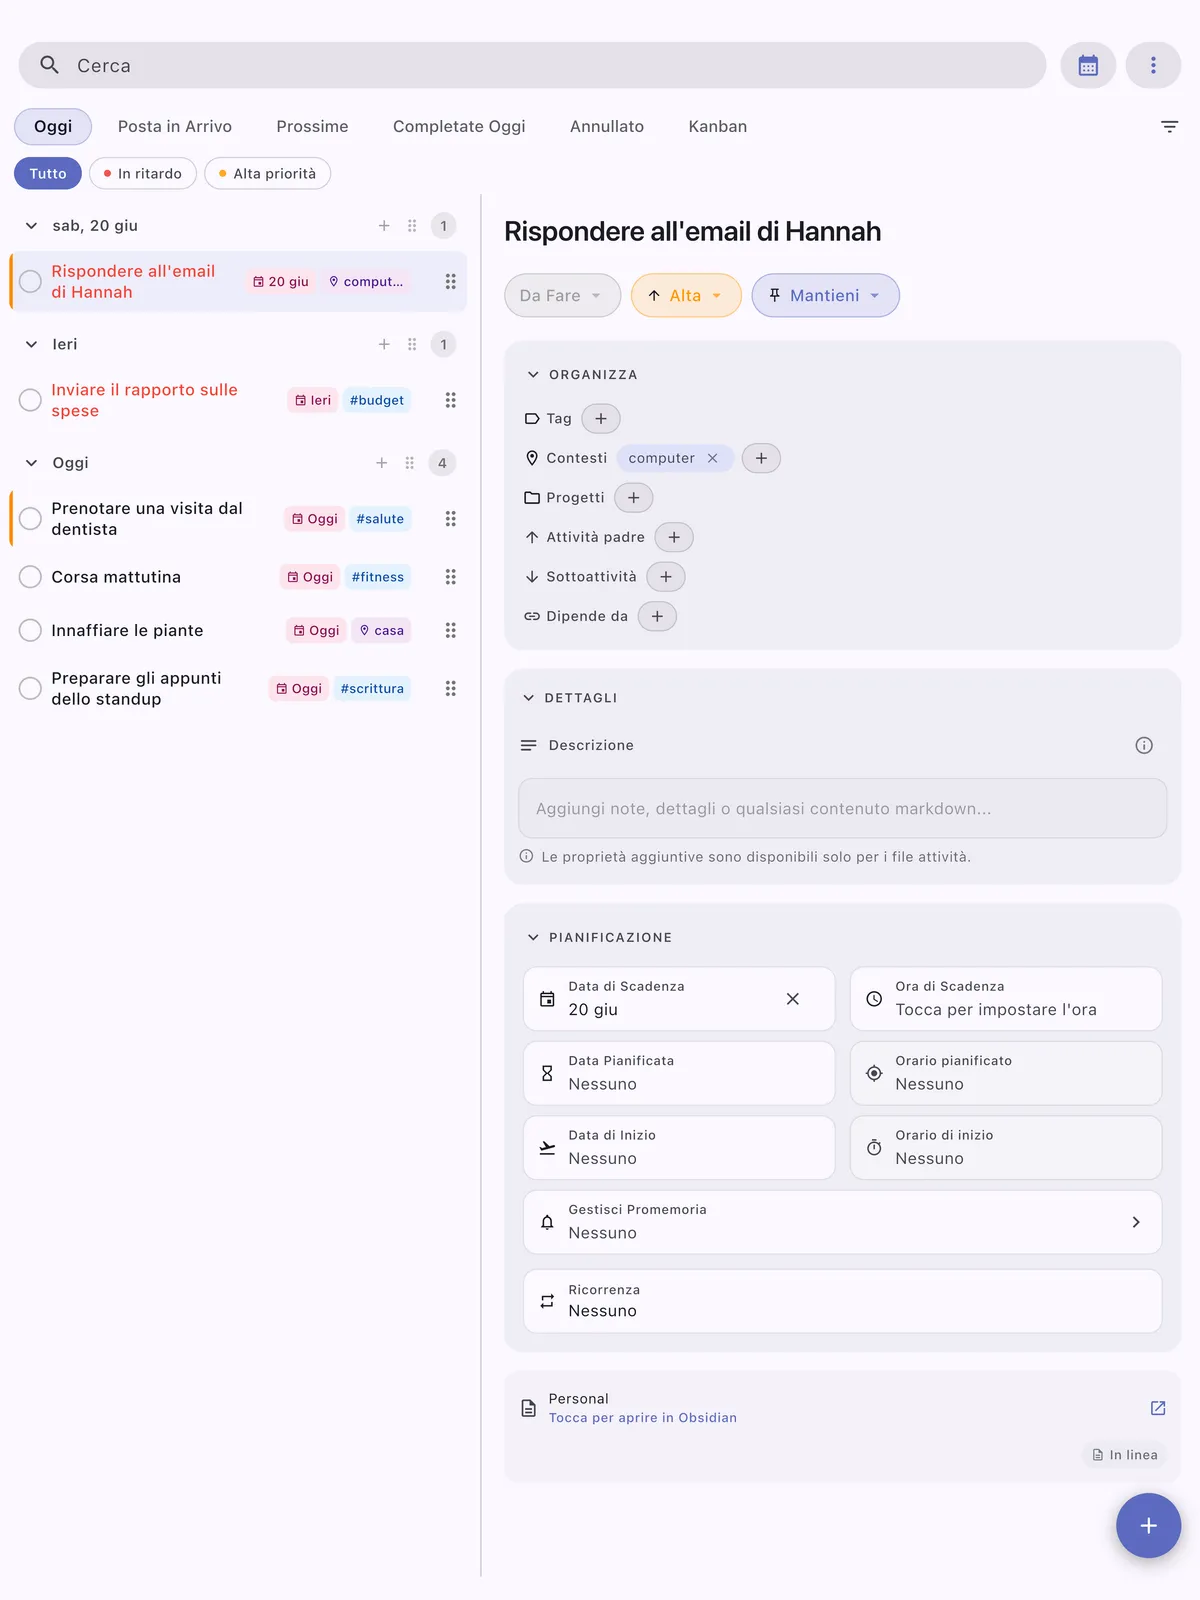Collapse the DETTAGLI section
Viewport: 1200px width, 1600px height.
point(529,698)
